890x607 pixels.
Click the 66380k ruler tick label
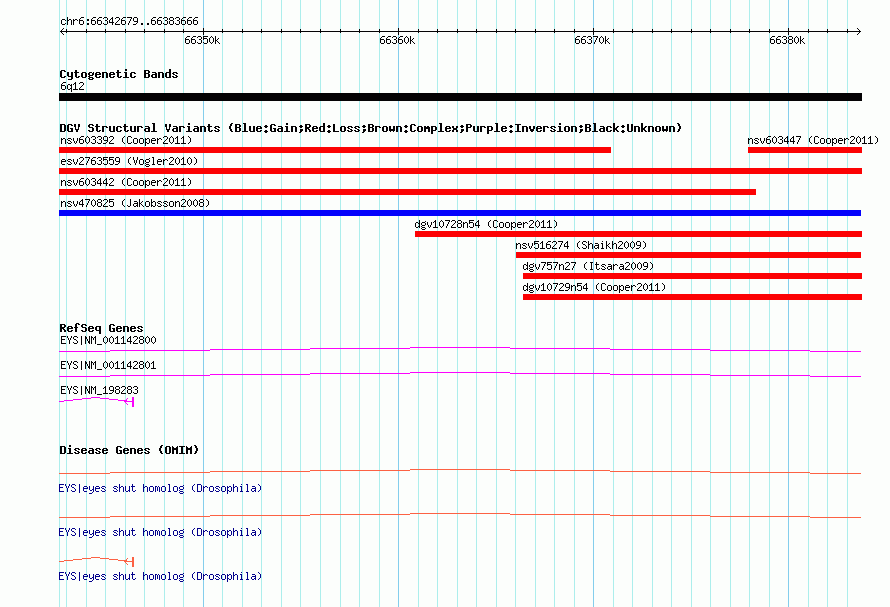pos(787,40)
